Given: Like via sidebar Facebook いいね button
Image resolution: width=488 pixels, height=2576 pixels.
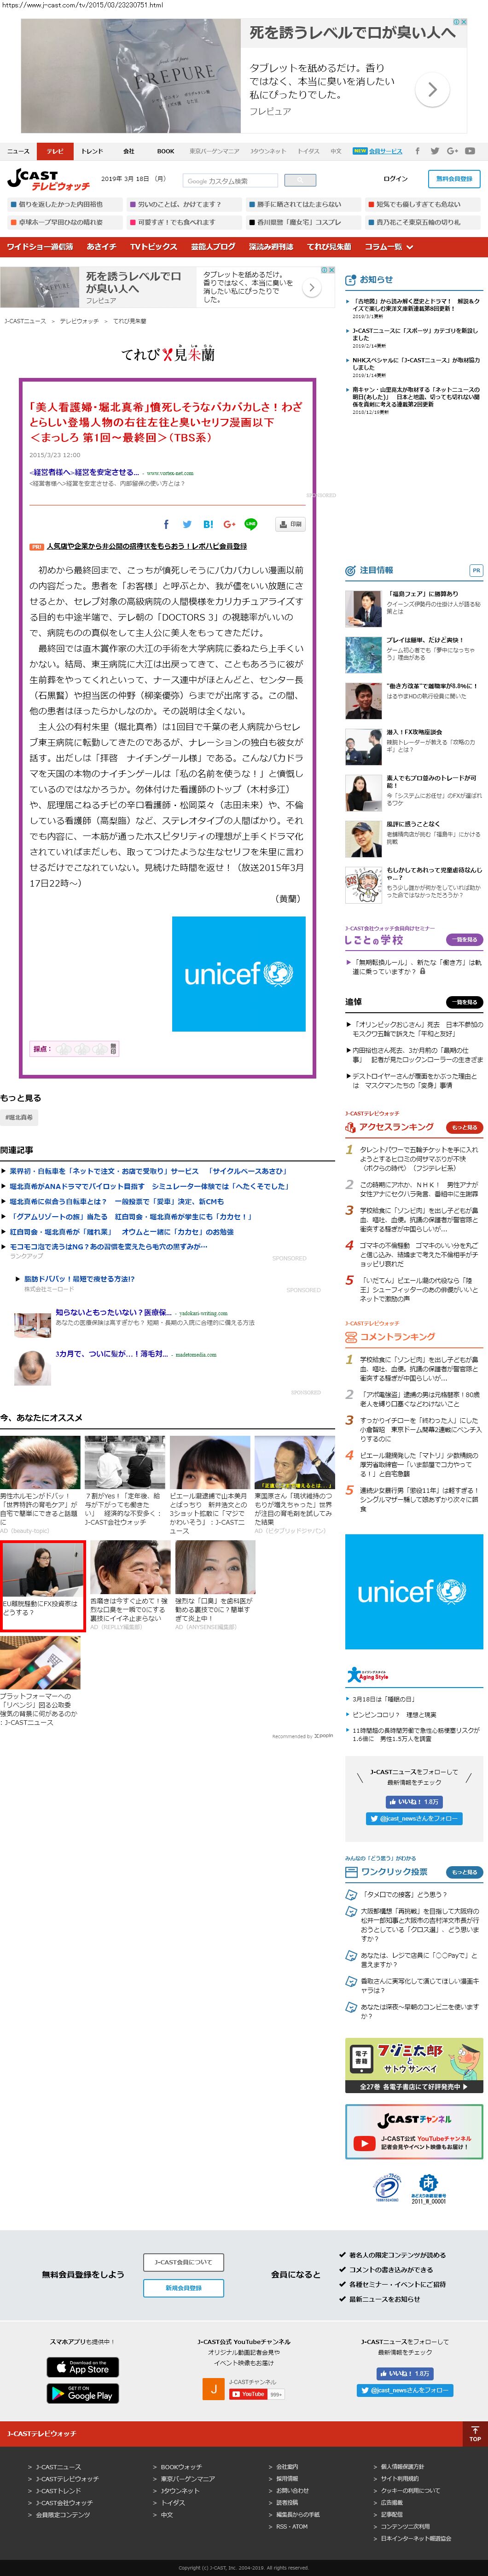Looking at the screenshot, I should pos(414,1802).
